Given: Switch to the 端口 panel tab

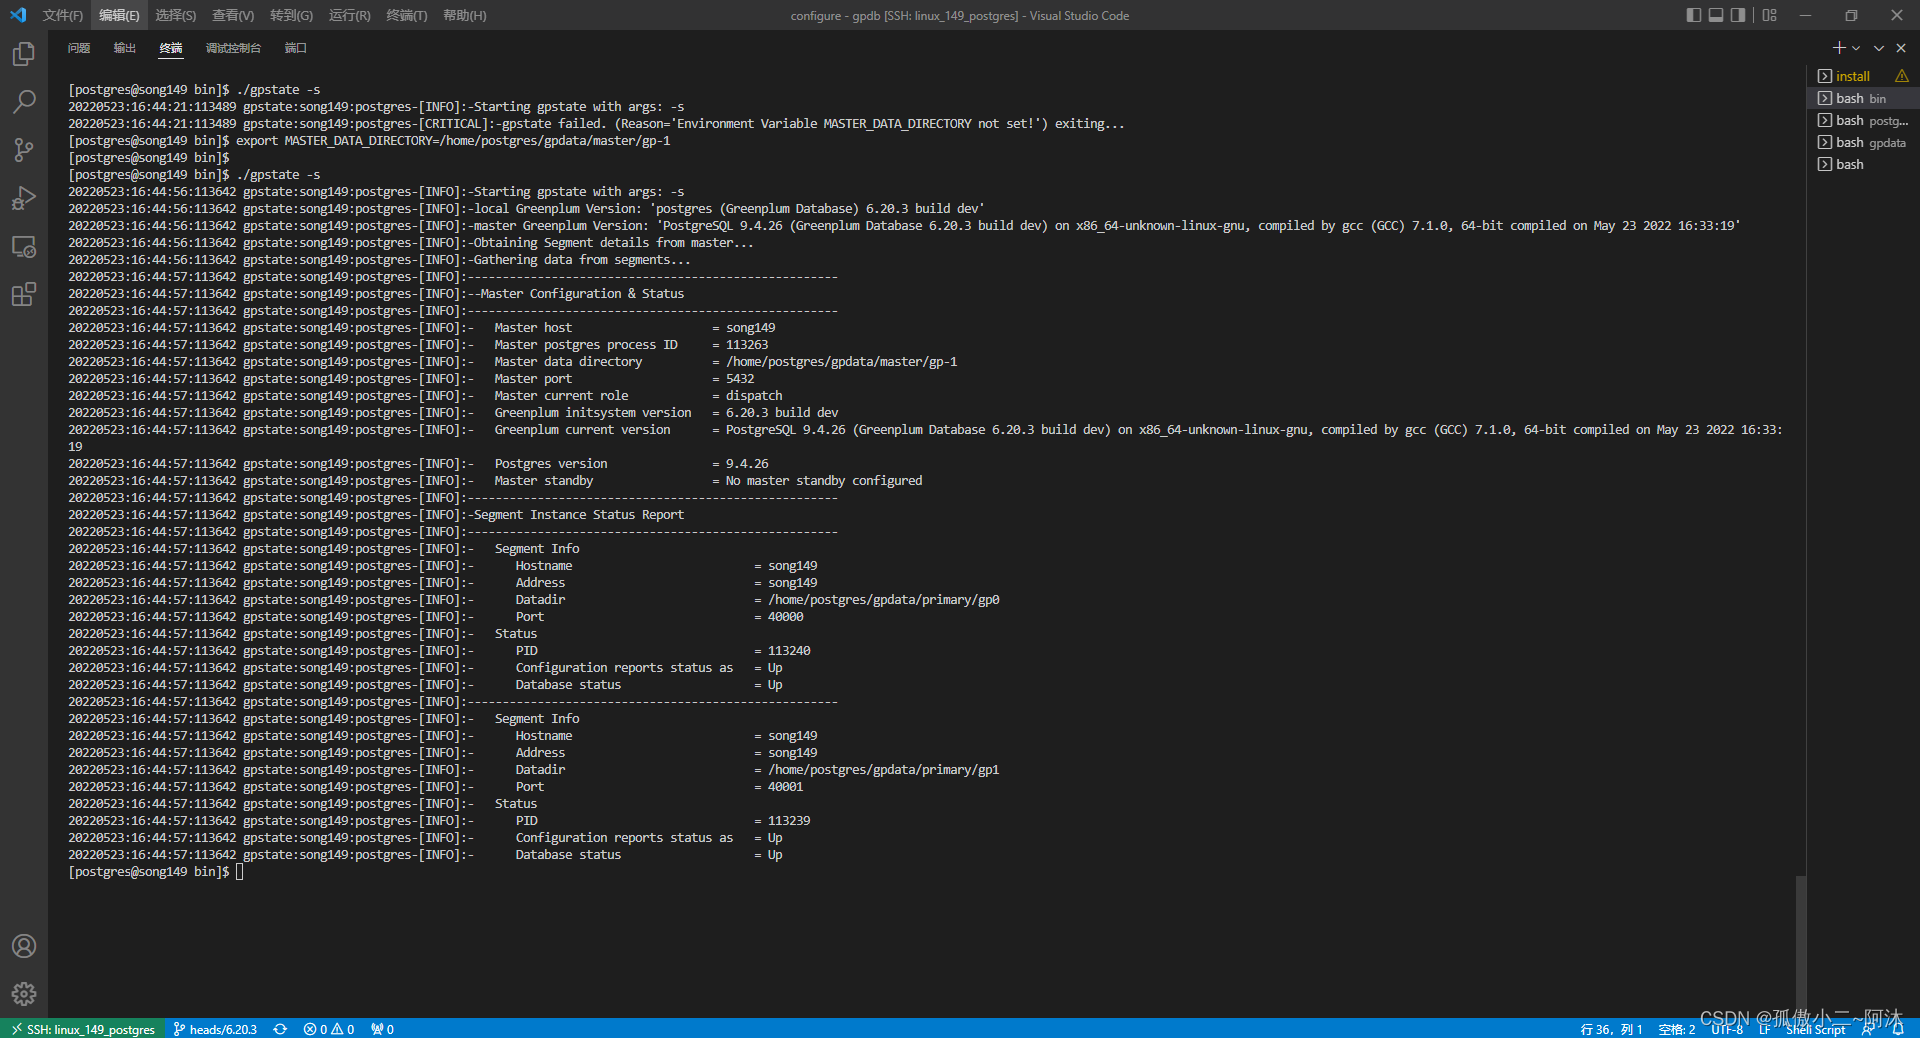Looking at the screenshot, I should point(296,48).
